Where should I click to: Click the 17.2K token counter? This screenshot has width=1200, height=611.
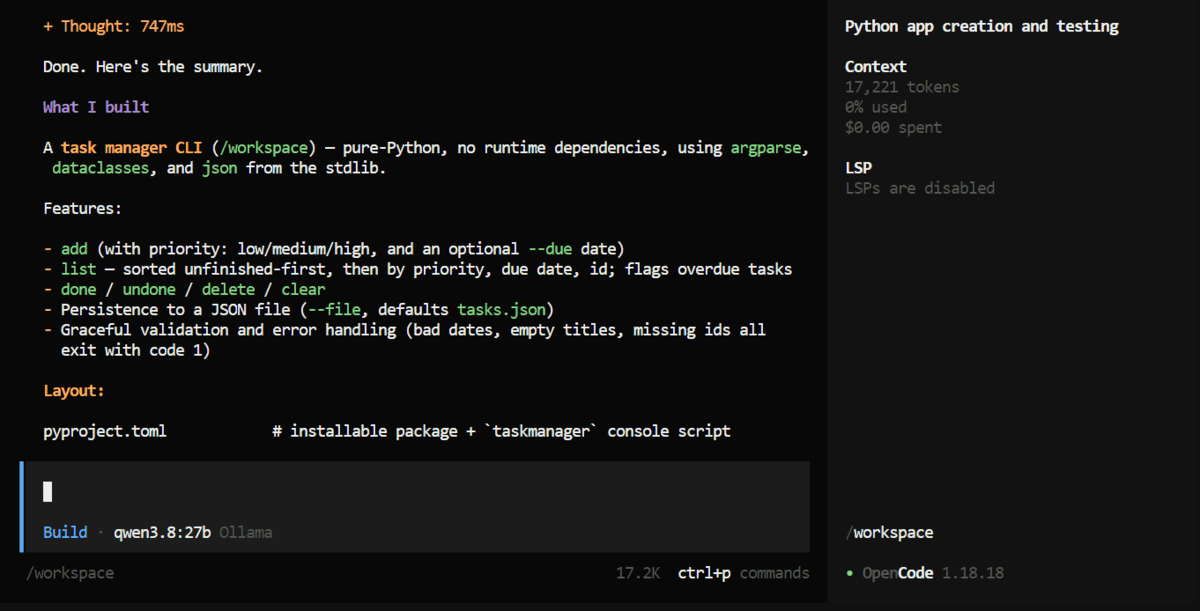pyautogui.click(x=638, y=573)
